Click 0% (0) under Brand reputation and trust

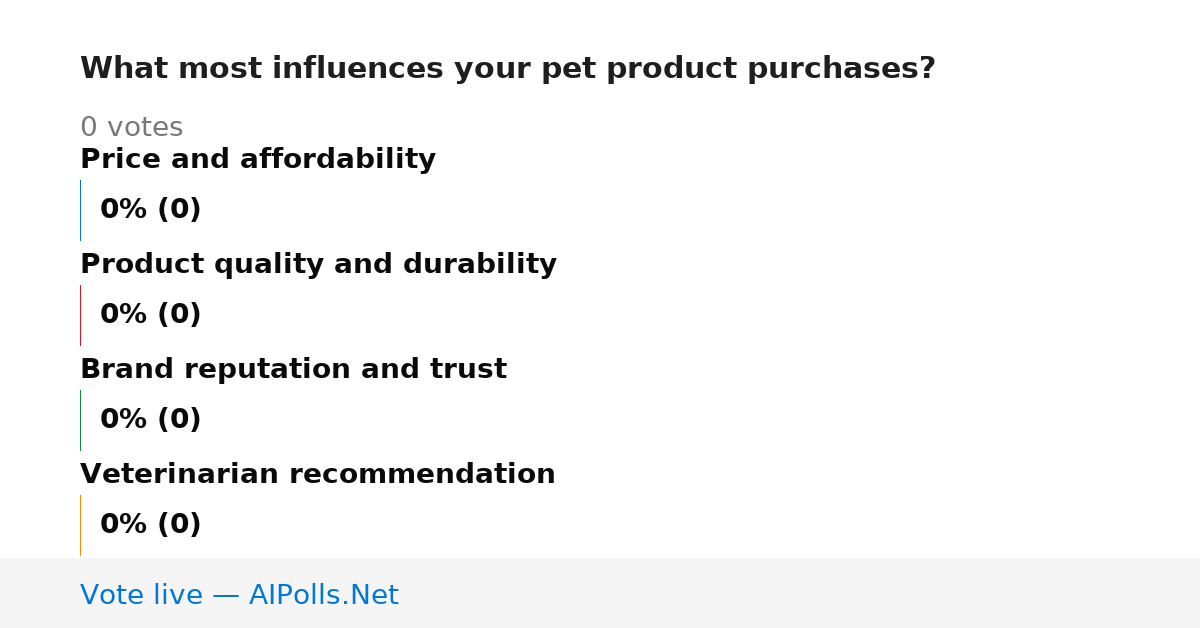[151, 420]
